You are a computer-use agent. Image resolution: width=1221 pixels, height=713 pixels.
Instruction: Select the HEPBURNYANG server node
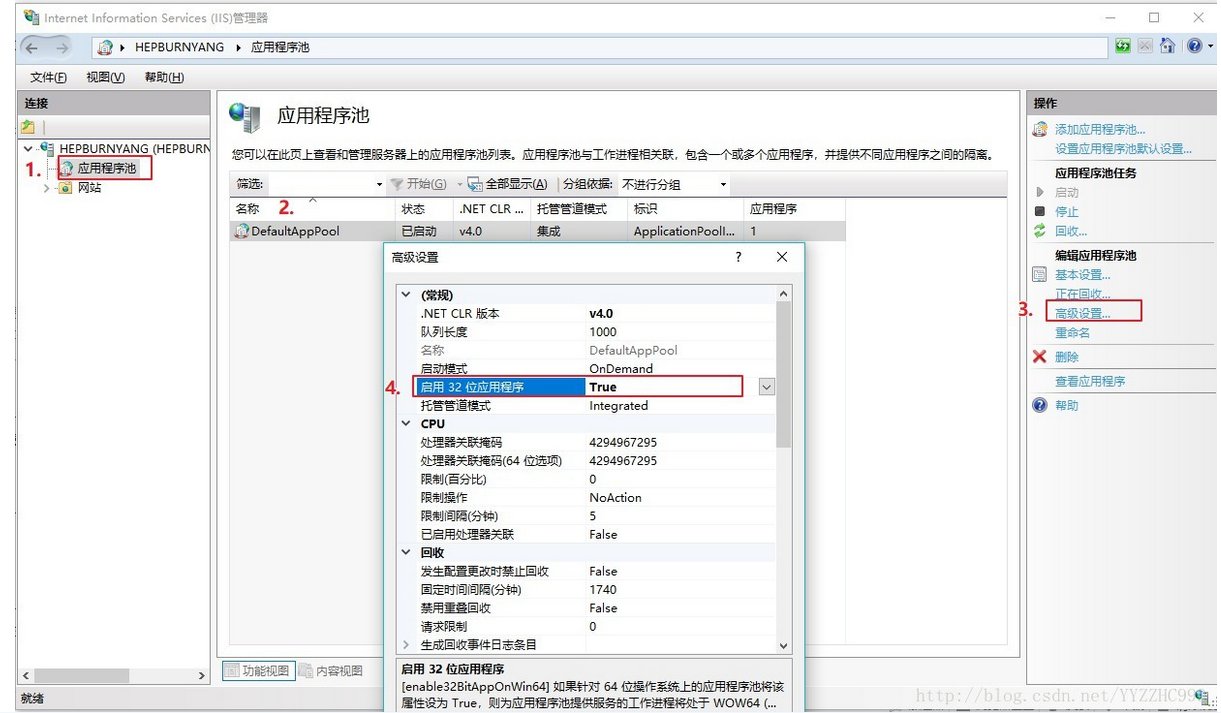(135, 149)
